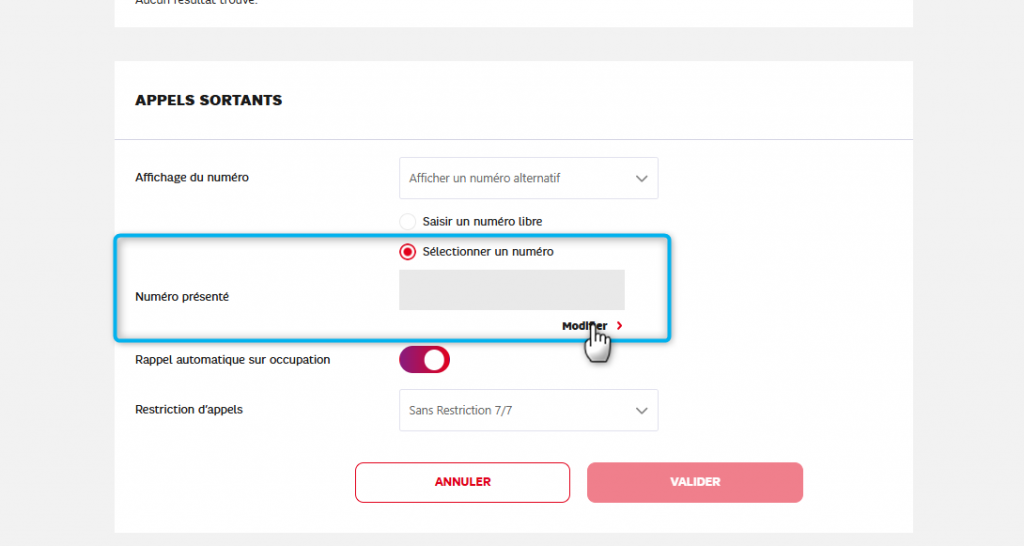Click the "Modifier" link
The height and width of the screenshot is (546, 1024).
(584, 326)
